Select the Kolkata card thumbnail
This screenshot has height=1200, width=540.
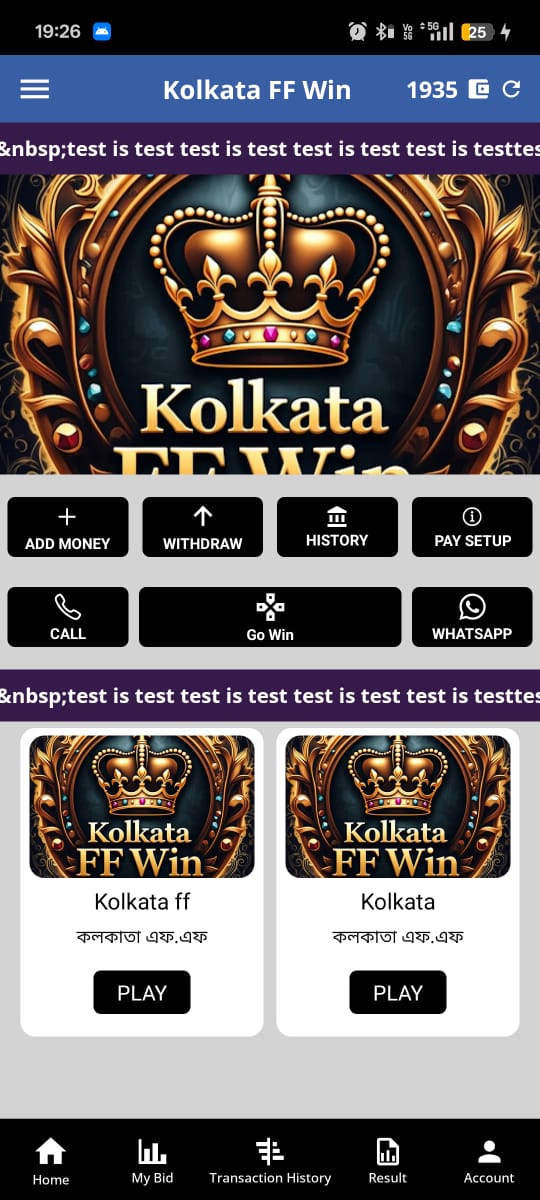click(x=398, y=807)
